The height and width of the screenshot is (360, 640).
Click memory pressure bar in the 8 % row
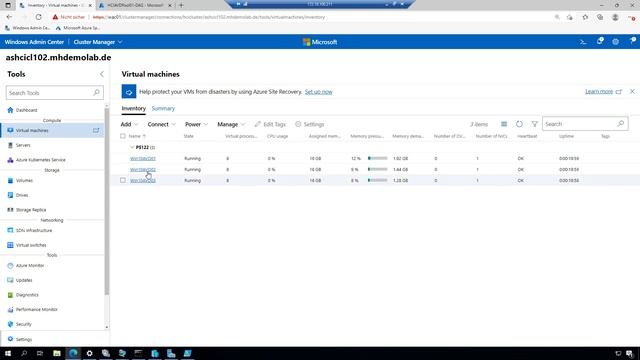(378, 180)
